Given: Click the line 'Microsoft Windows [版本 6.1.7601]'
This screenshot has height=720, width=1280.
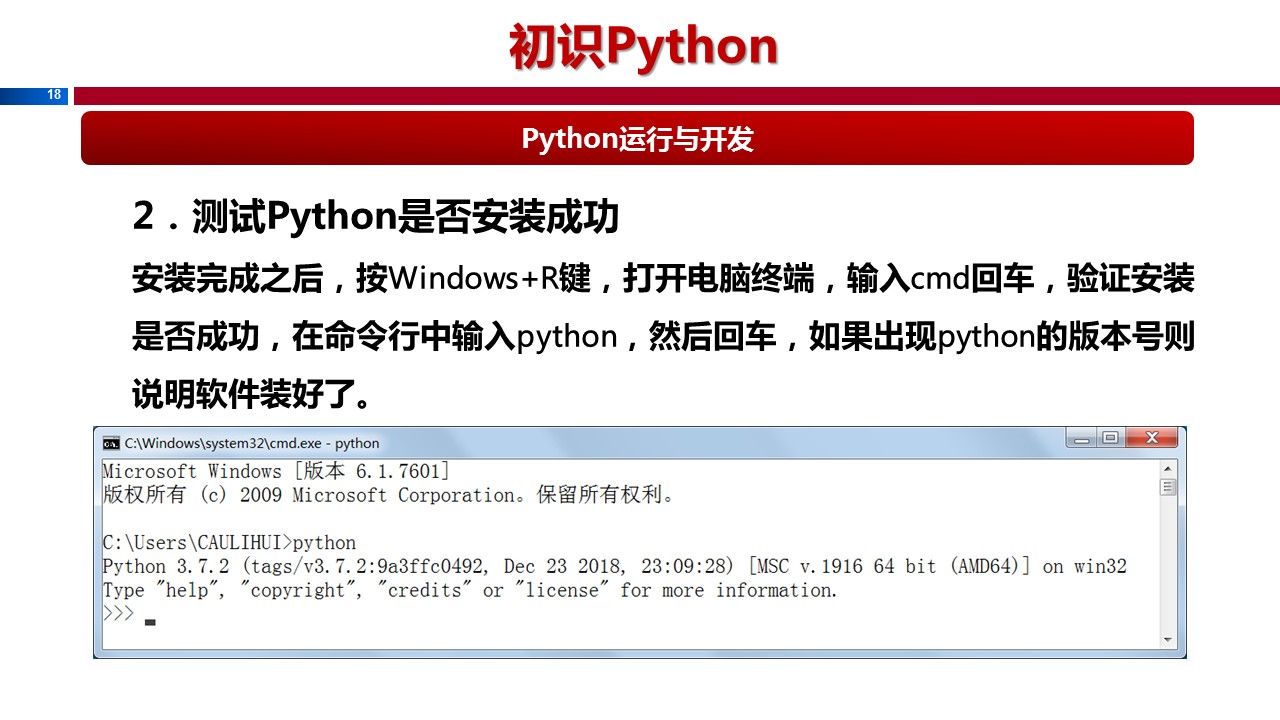Looking at the screenshot, I should point(276,471).
